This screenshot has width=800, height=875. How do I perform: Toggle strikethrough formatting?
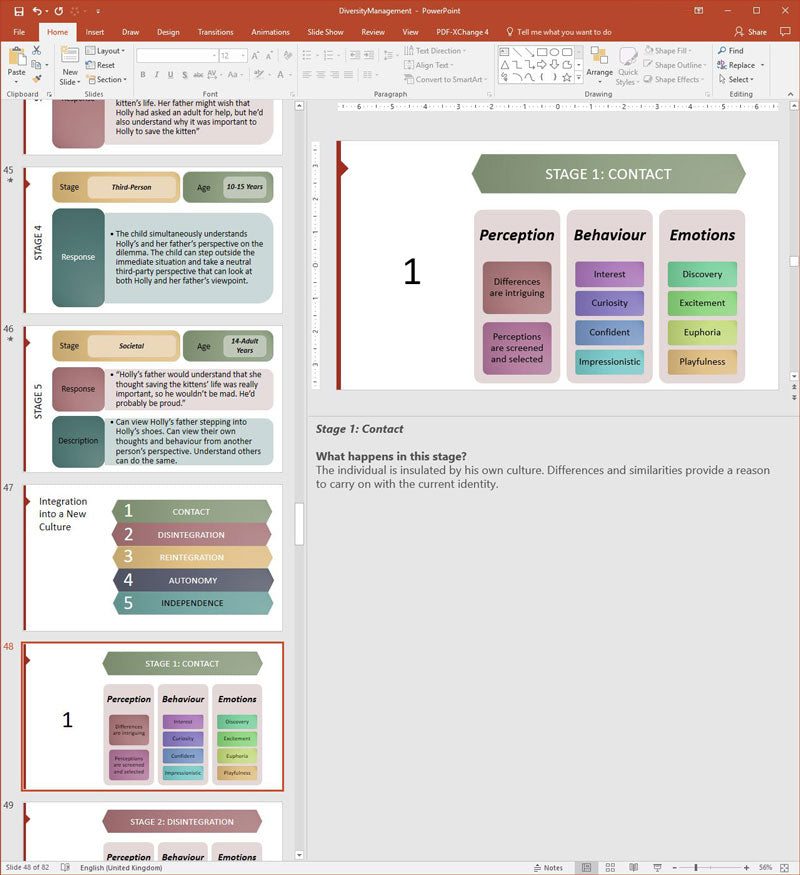(198, 74)
